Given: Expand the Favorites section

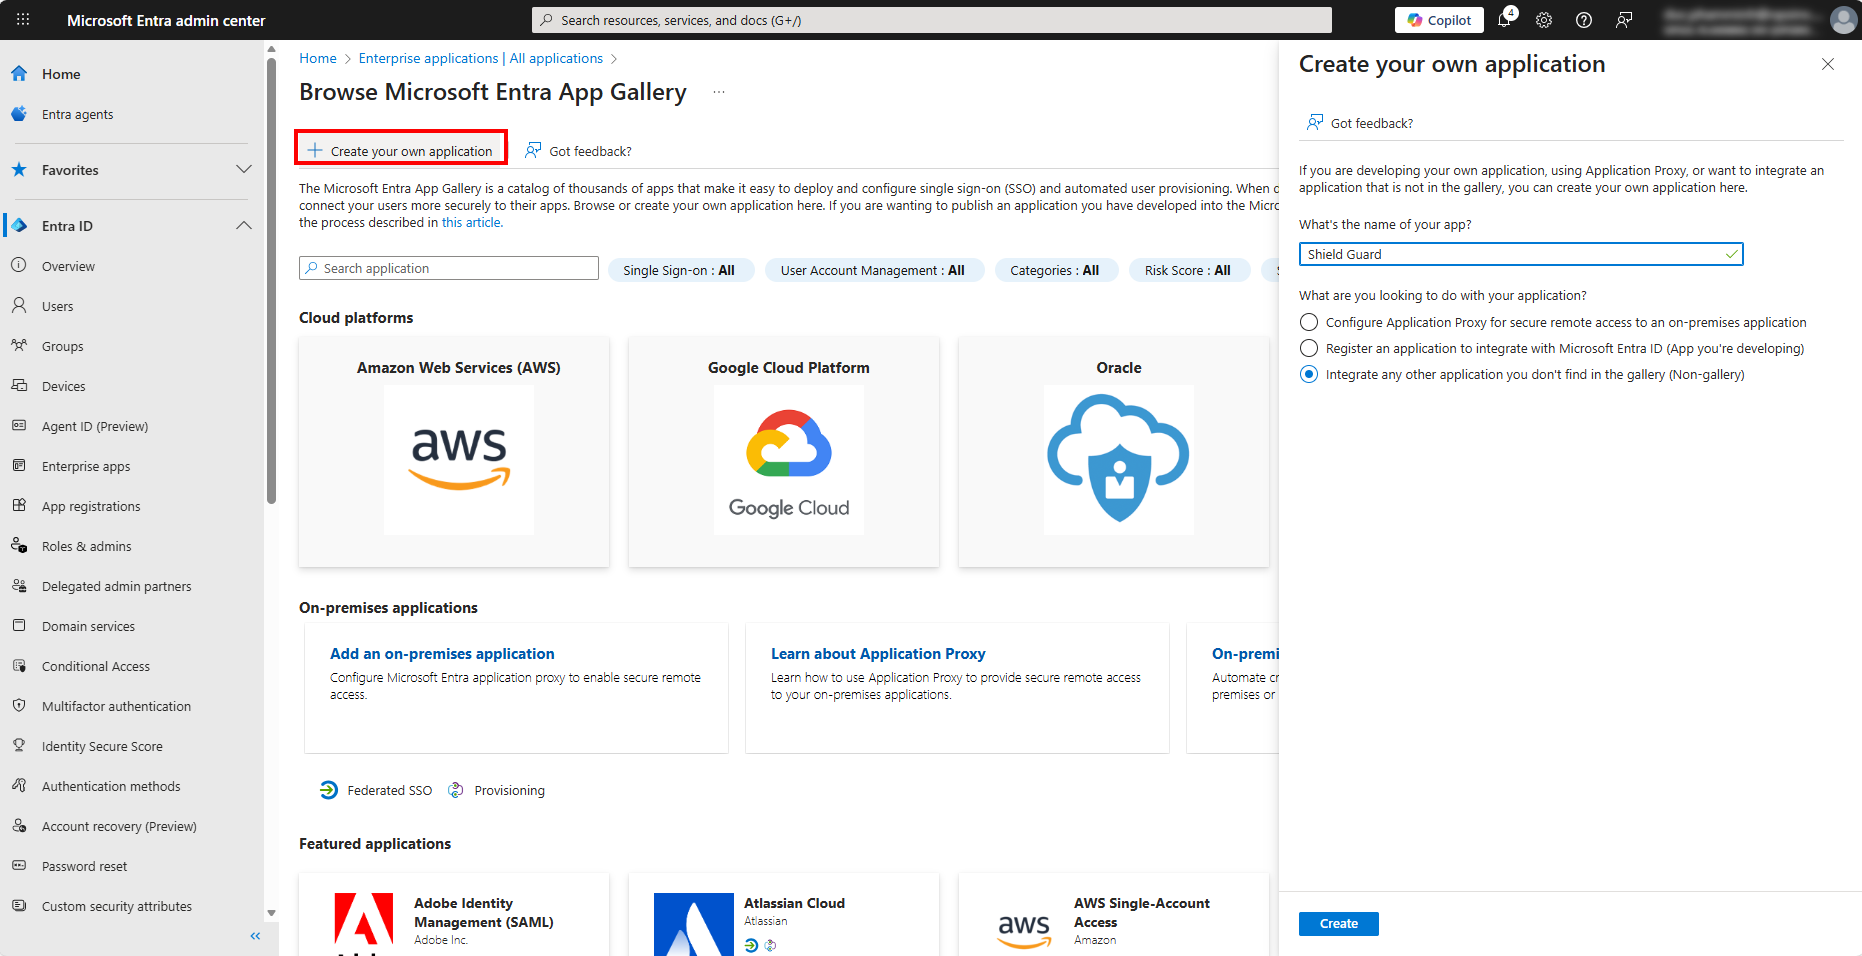Looking at the screenshot, I should pyautogui.click(x=243, y=170).
